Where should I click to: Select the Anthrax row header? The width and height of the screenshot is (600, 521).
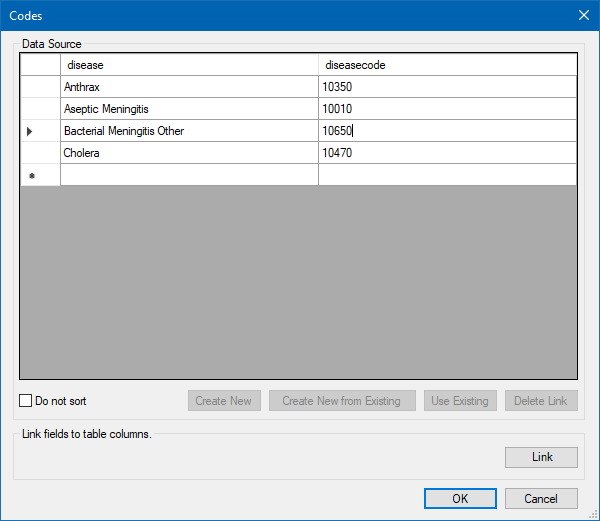coord(40,87)
